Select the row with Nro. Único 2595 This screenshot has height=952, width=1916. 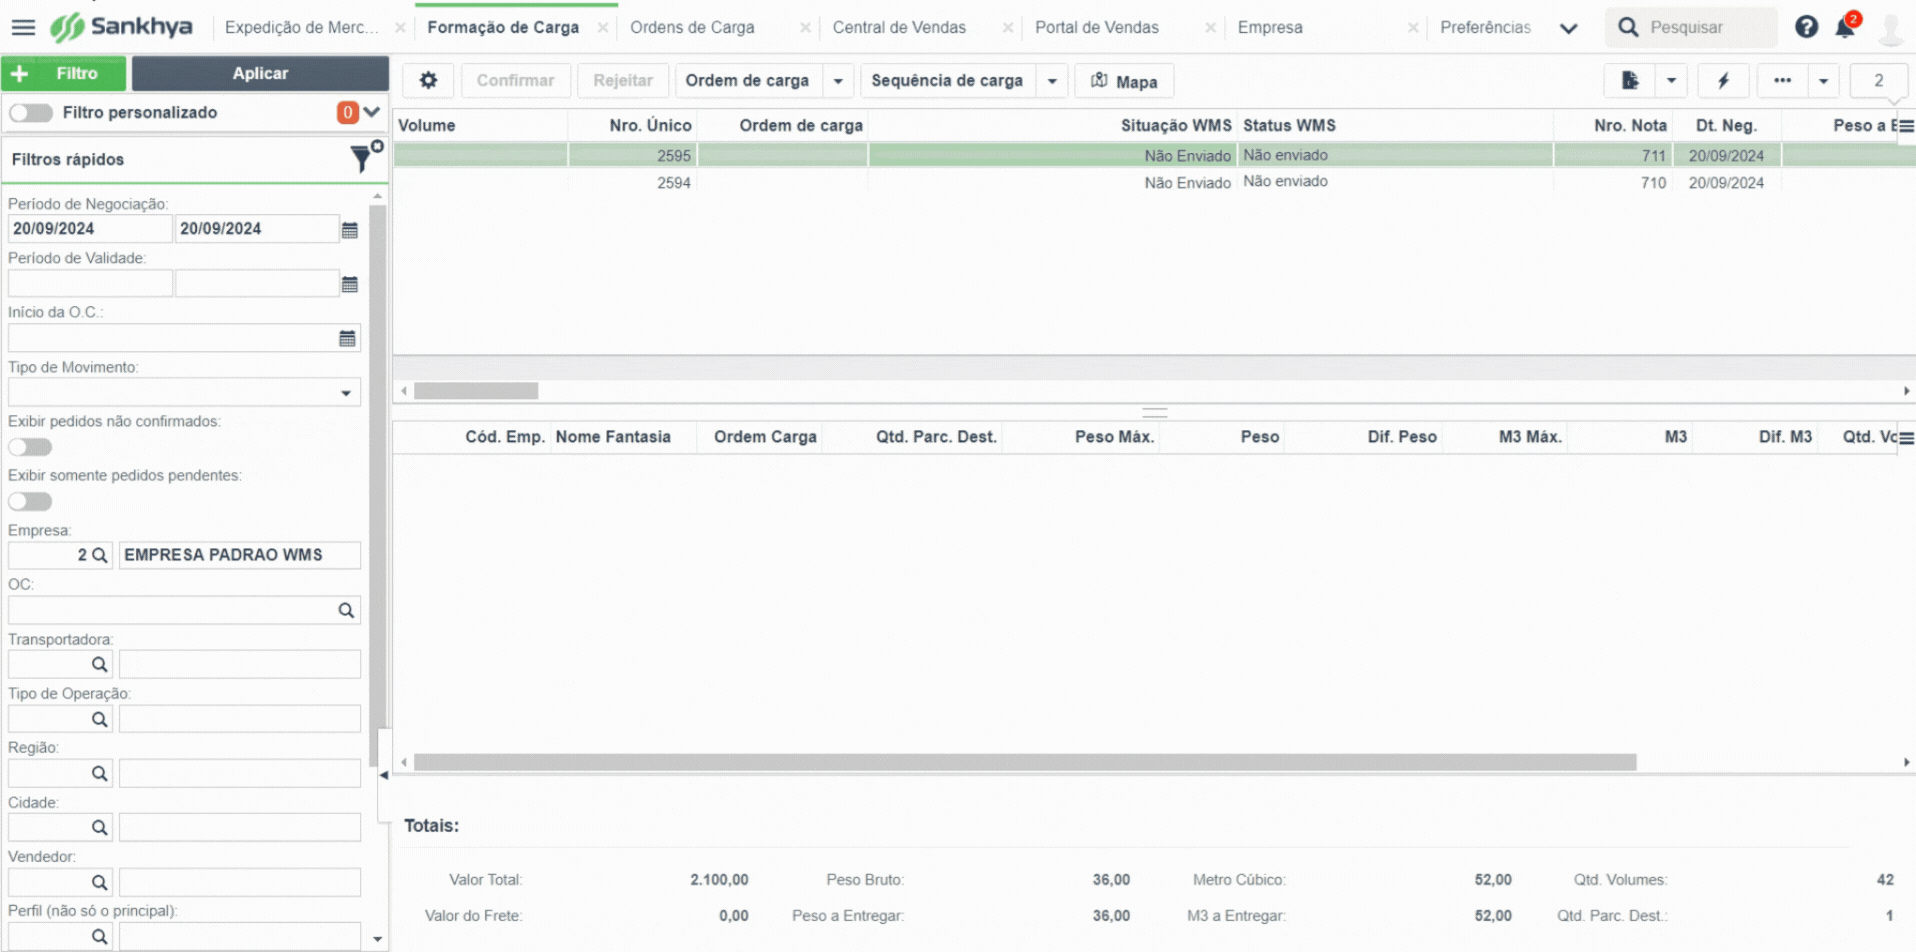pos(1154,155)
